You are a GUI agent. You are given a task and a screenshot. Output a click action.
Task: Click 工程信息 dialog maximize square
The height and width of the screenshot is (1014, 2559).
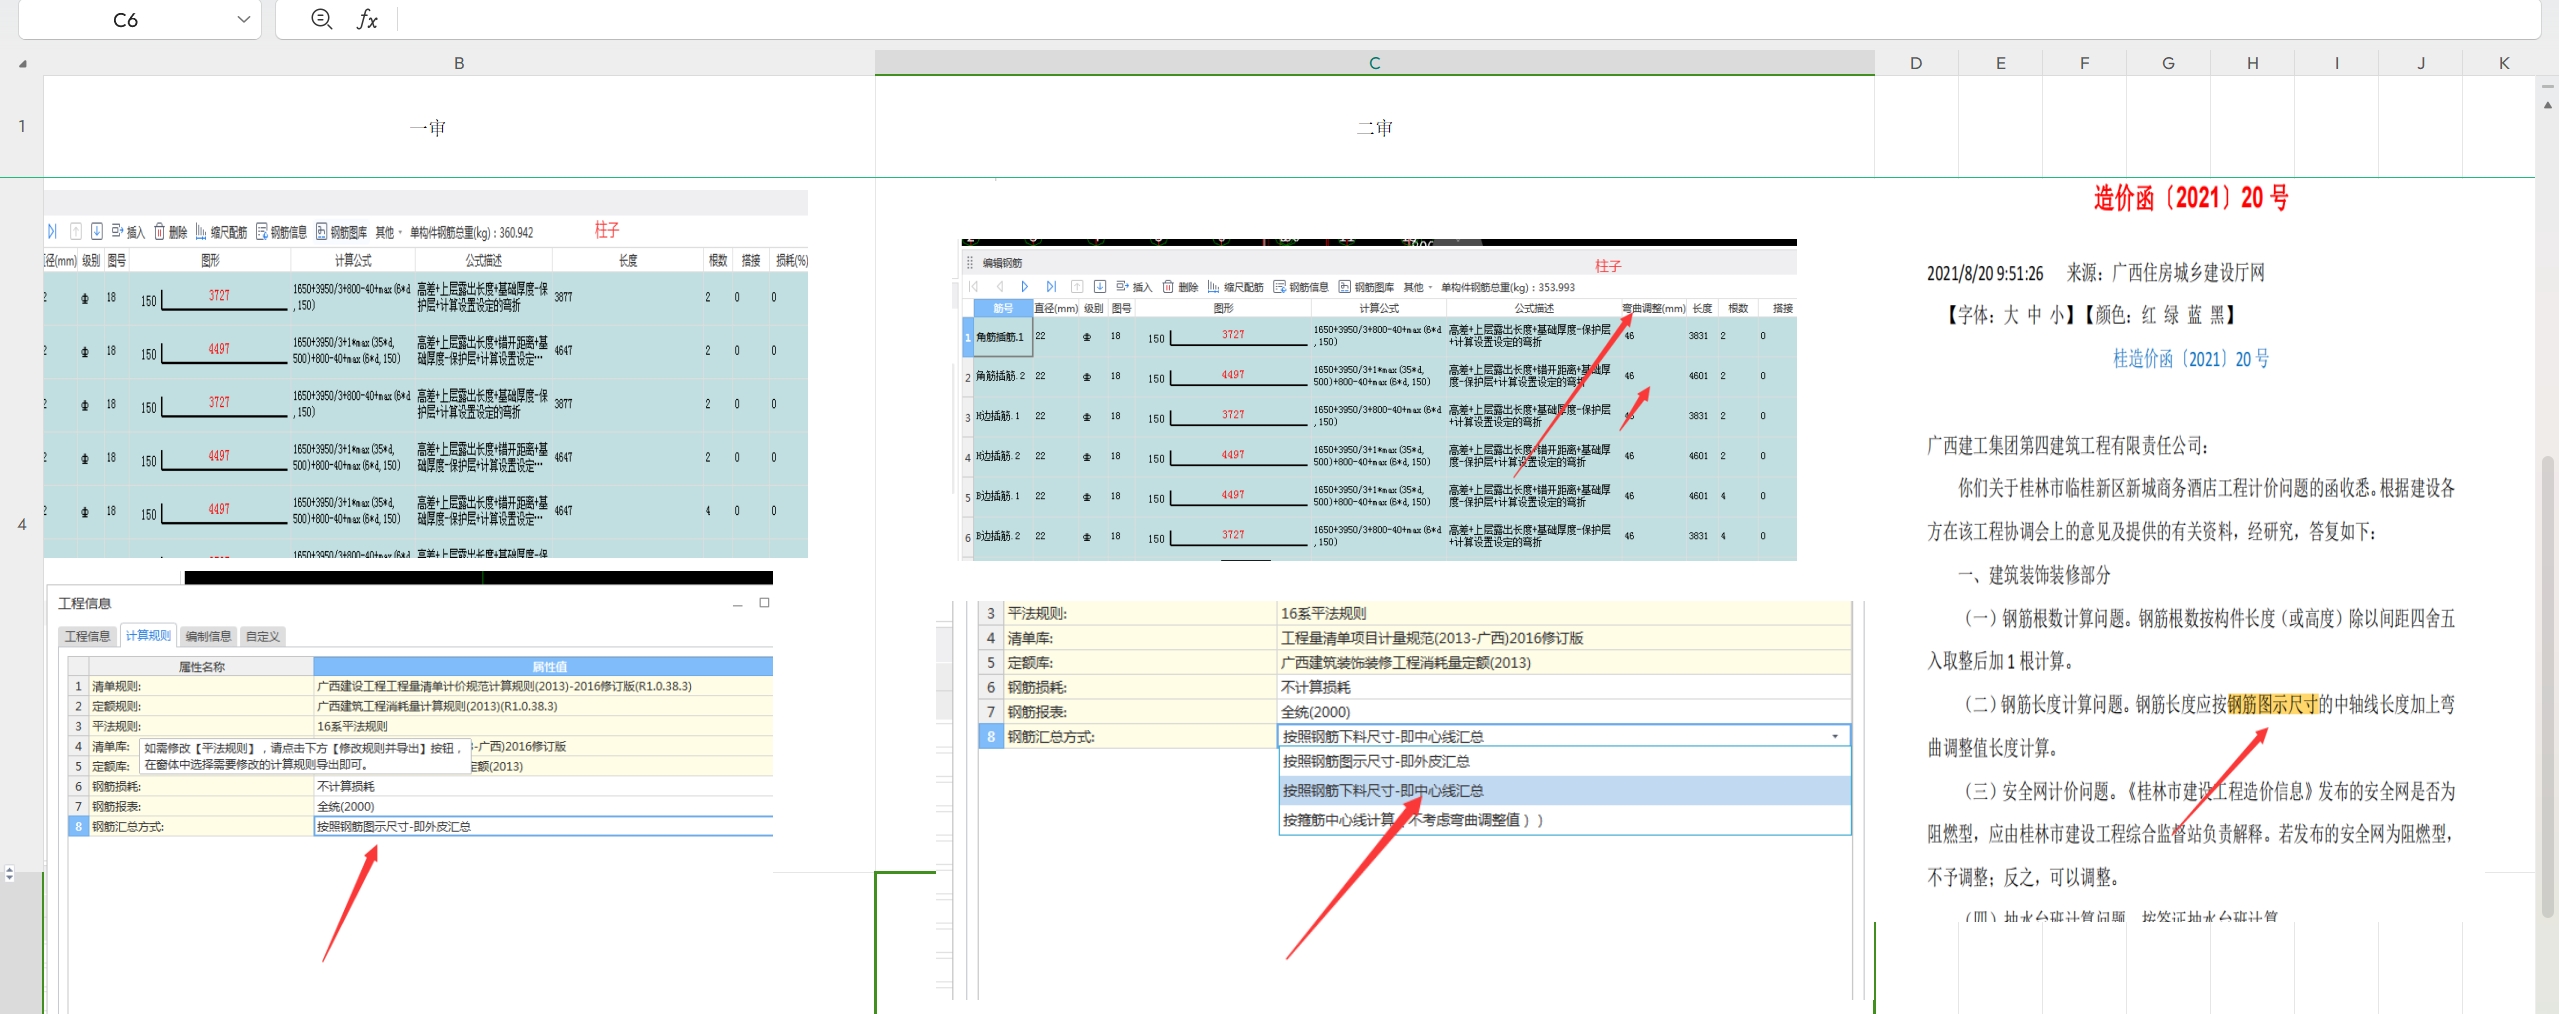click(x=764, y=603)
